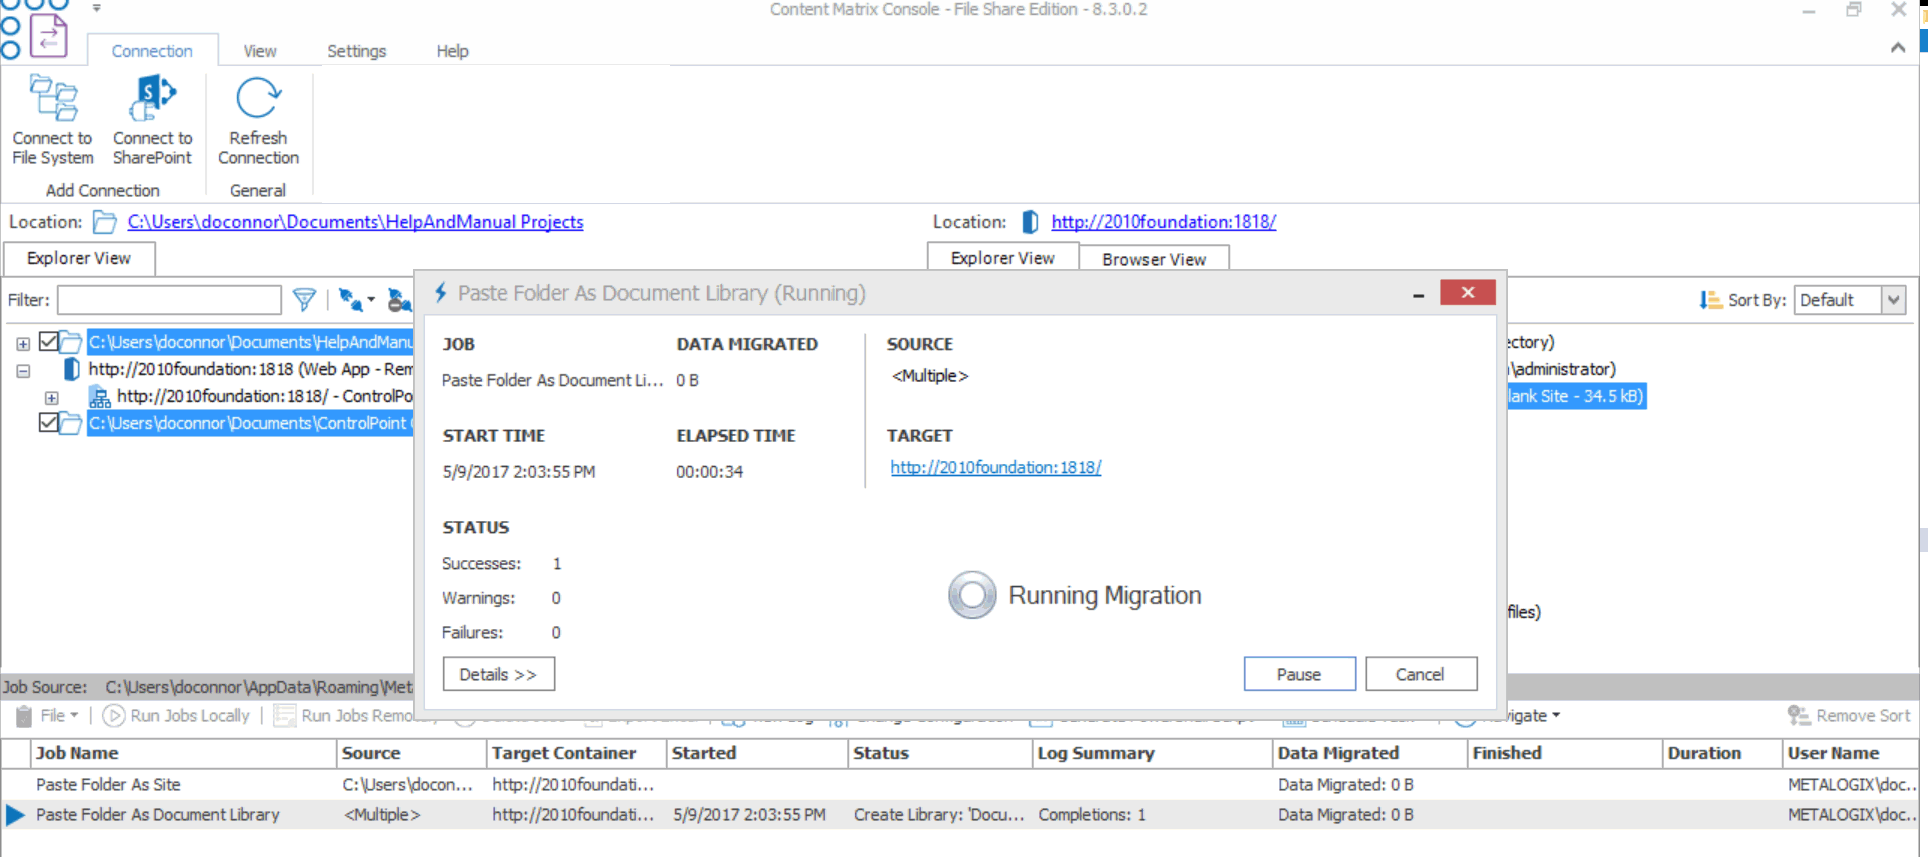Click the disconnect plug icon in left toolbar
The width and height of the screenshot is (1928, 857).
pos(399,299)
